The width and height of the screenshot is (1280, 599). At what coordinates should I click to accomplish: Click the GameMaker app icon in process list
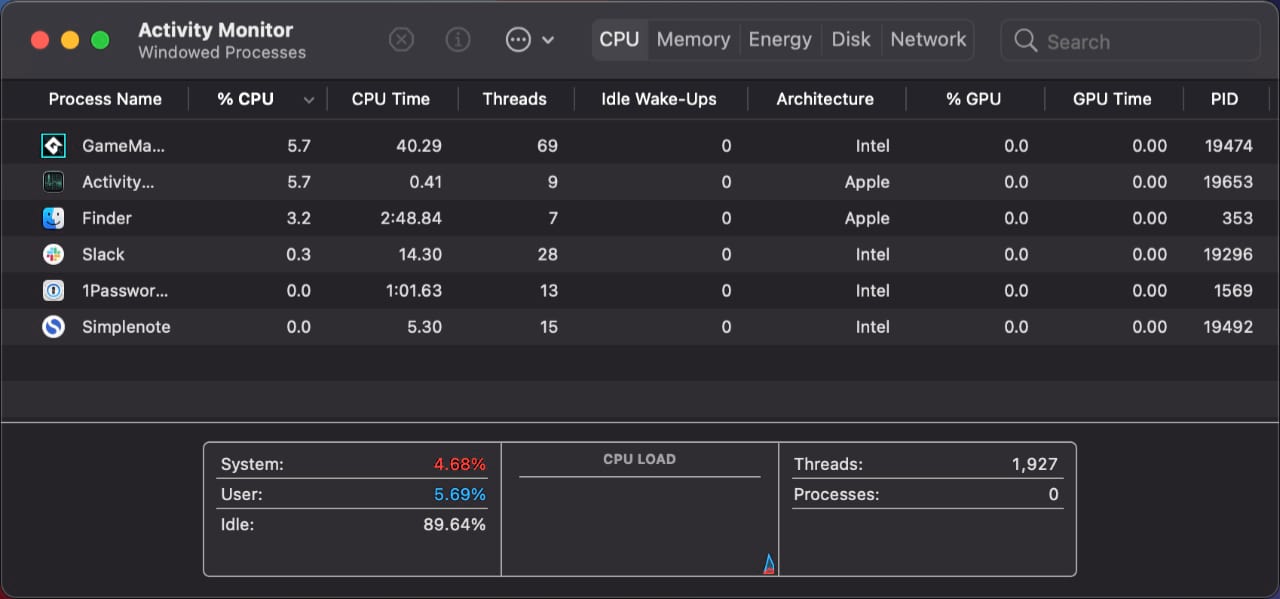click(54, 146)
